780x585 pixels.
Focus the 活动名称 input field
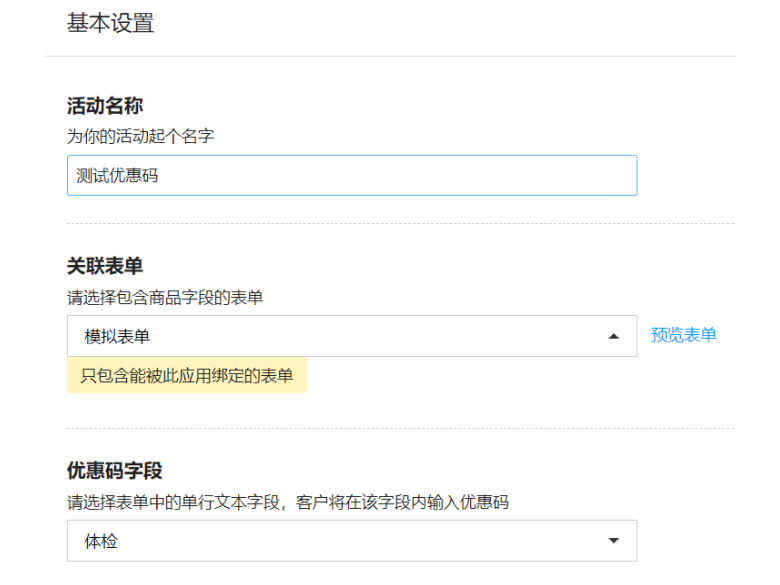(352, 176)
